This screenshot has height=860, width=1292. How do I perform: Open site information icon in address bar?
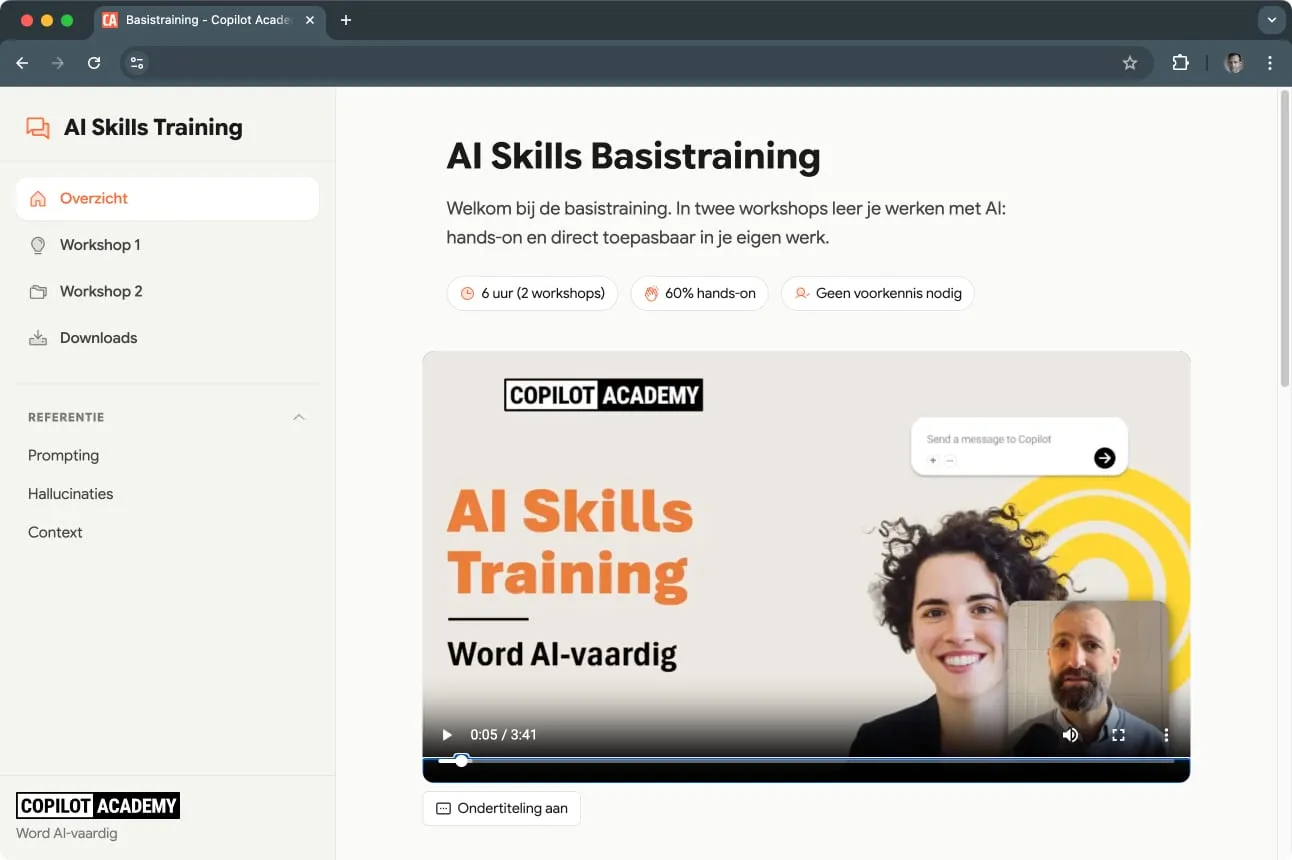137,63
